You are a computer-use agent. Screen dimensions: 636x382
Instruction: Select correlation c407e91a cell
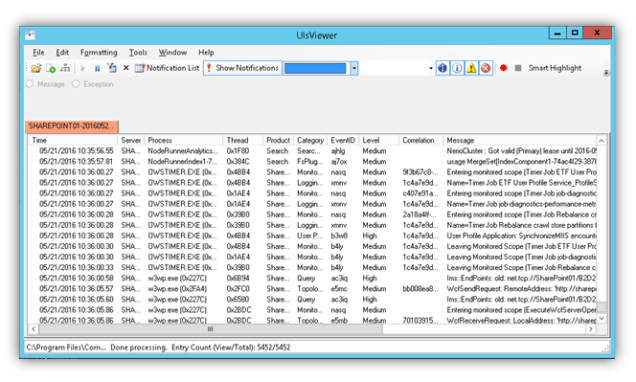(420, 193)
